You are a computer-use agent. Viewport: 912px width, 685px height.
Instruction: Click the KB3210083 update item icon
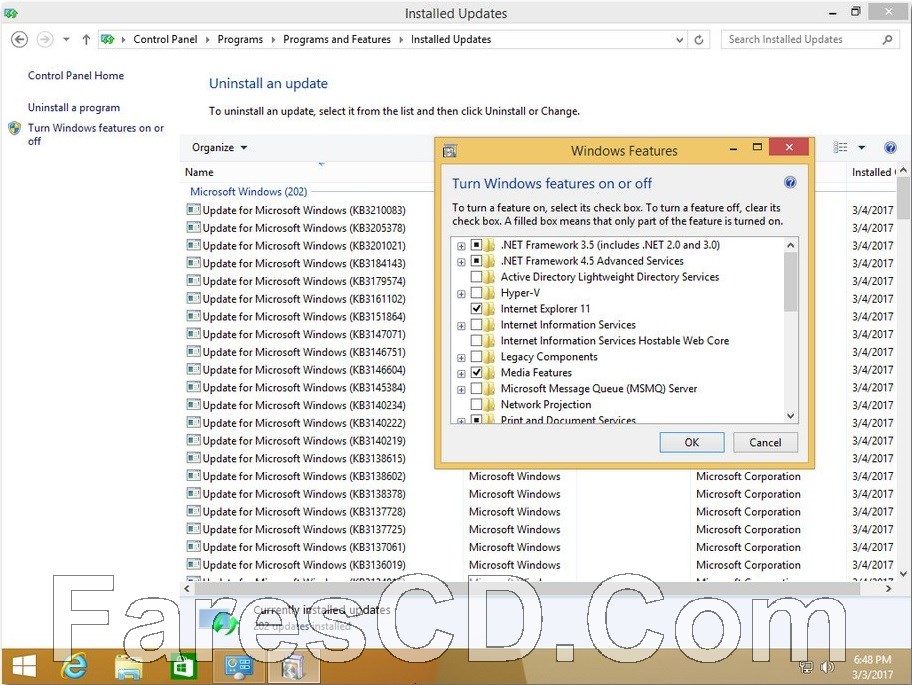click(x=193, y=209)
